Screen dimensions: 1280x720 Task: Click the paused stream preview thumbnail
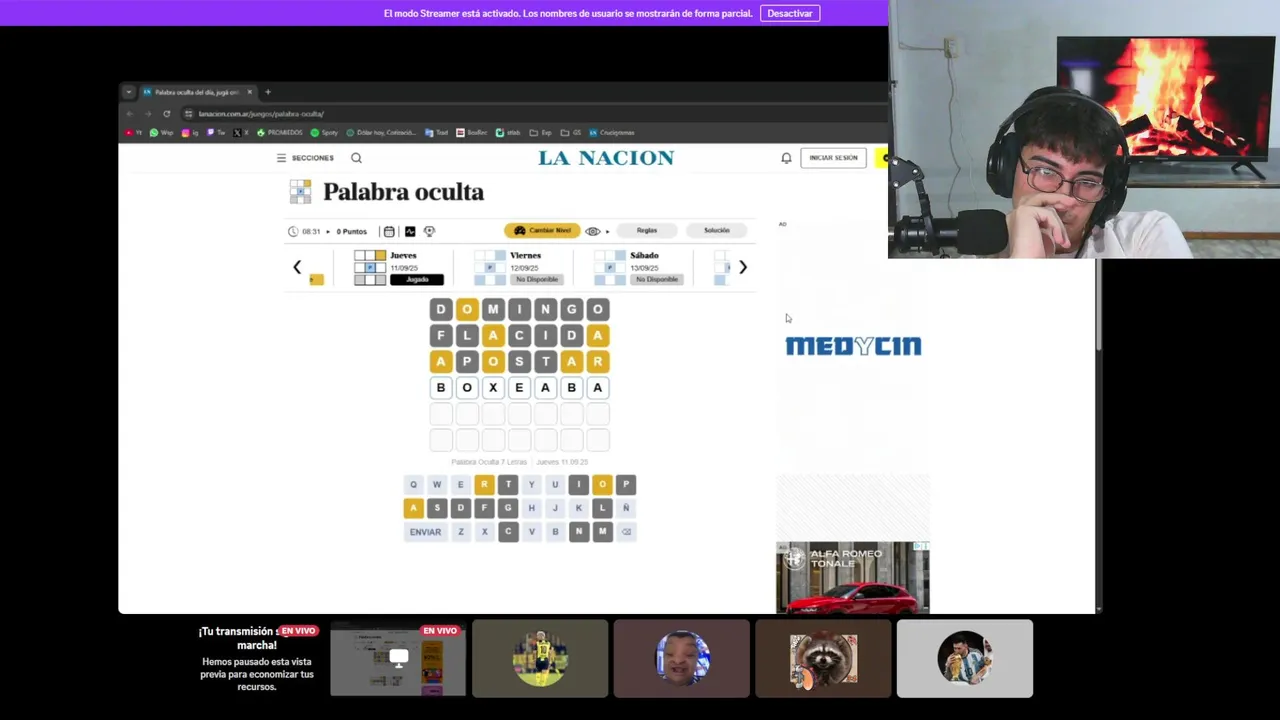point(398,658)
